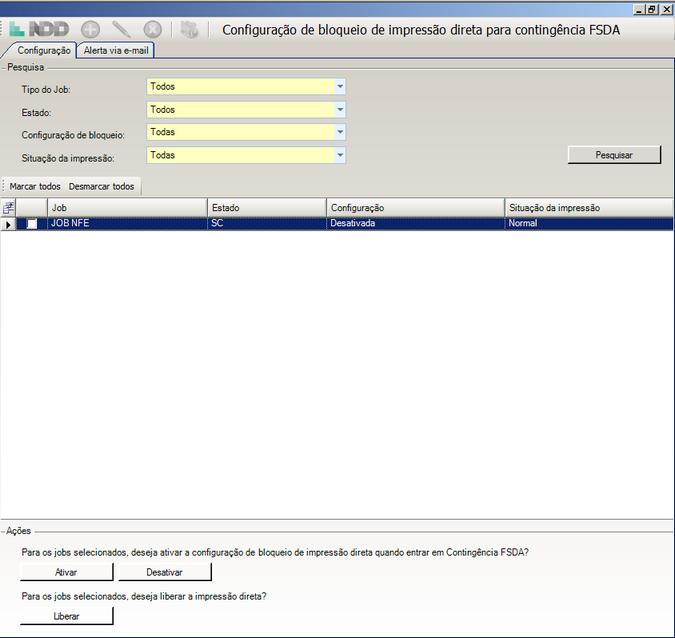Click the Pesquisar button
Image resolution: width=675 pixels, height=638 pixels.
(614, 155)
